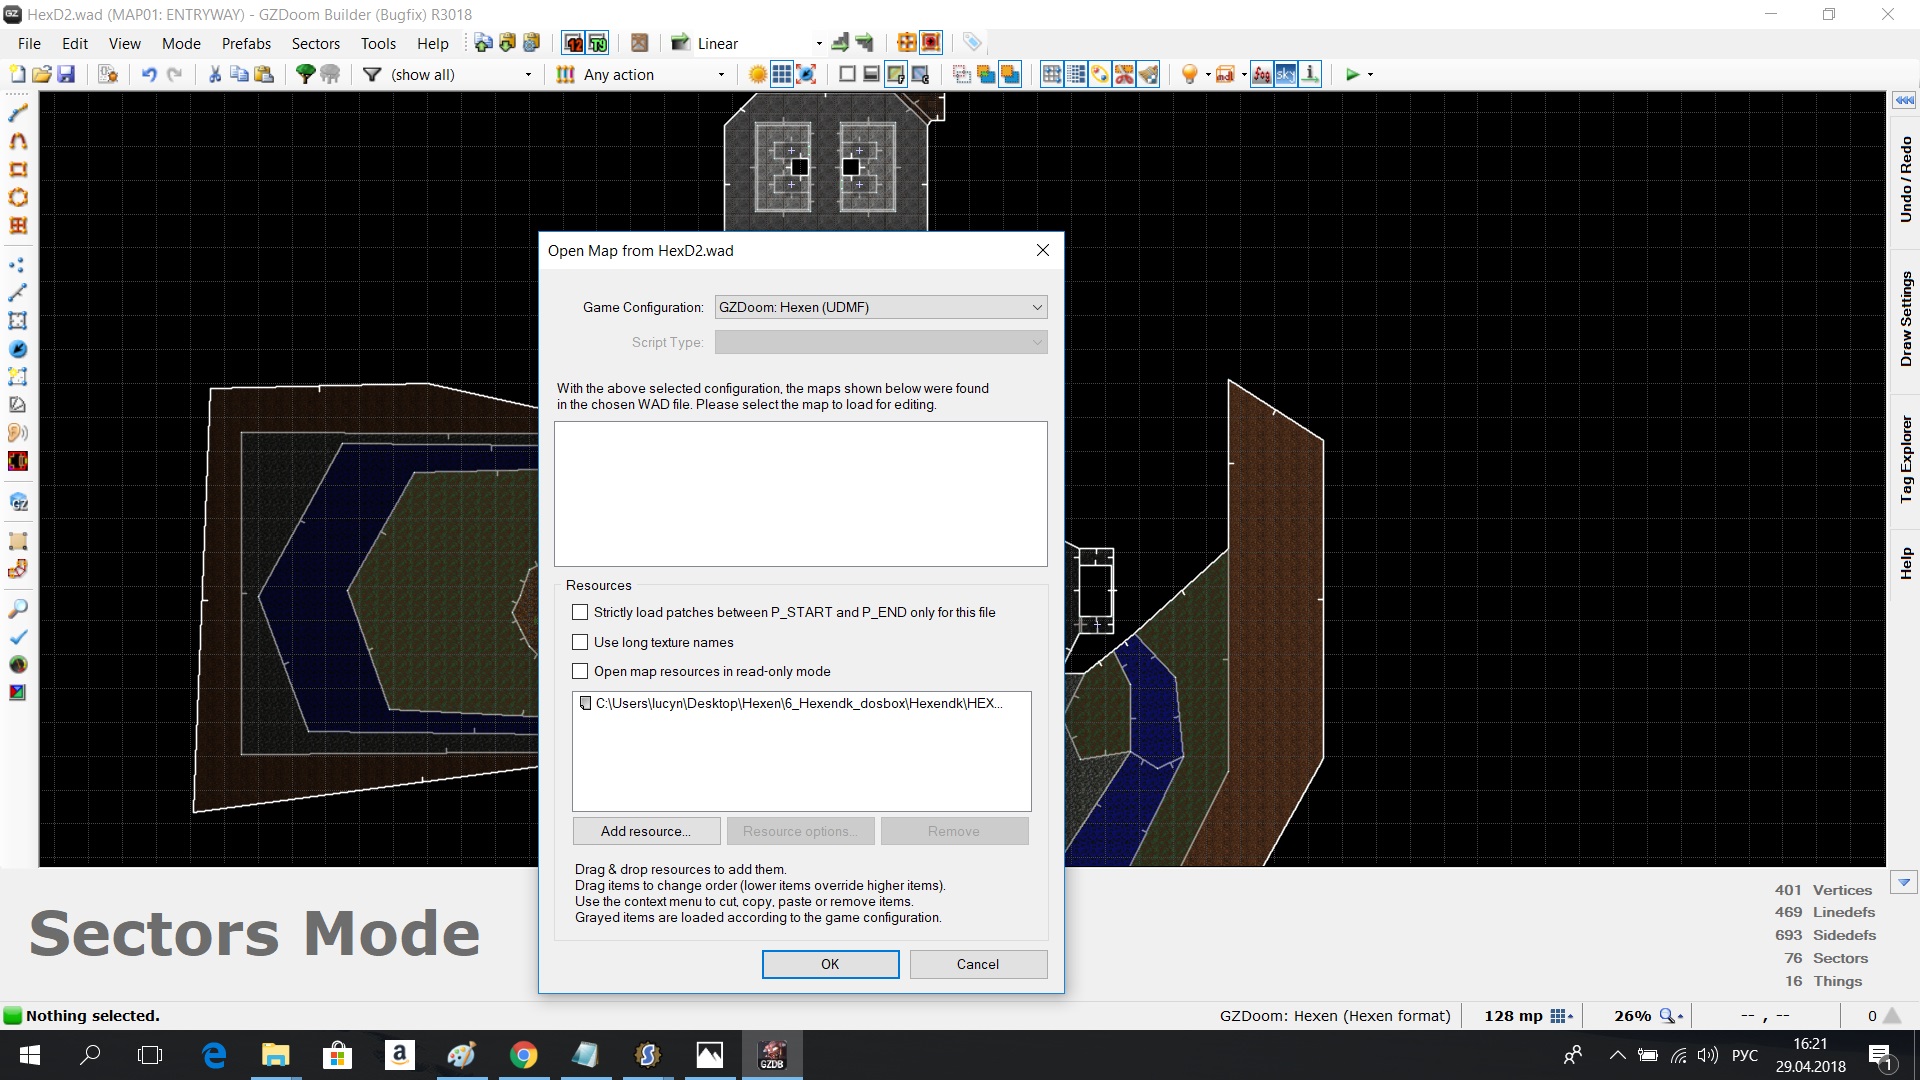Image resolution: width=1920 pixels, height=1080 pixels.
Task: Click the green Test Map play button
Action: click(1352, 74)
